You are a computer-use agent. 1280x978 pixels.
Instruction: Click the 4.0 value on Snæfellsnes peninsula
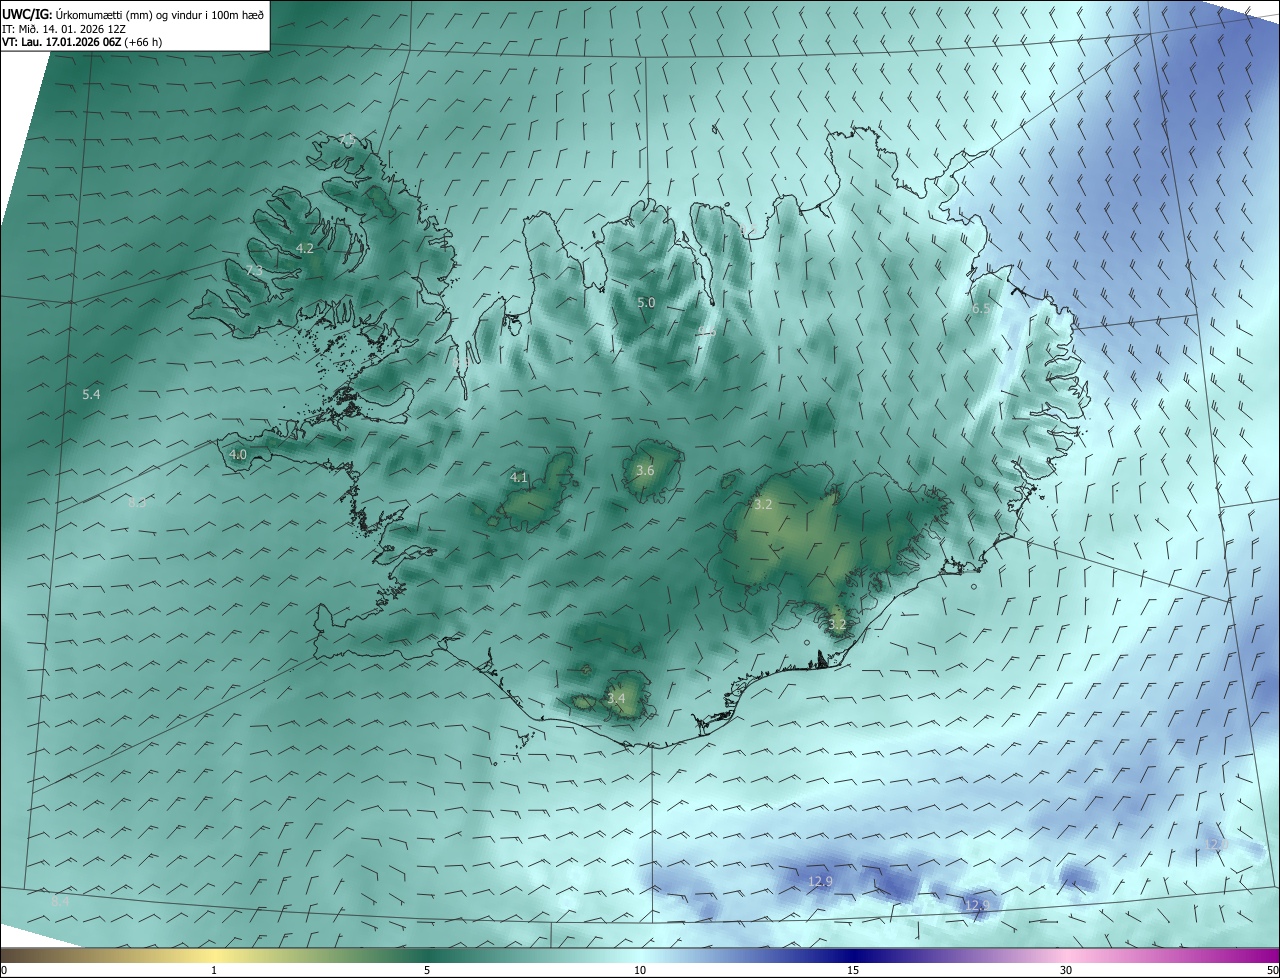(238, 454)
